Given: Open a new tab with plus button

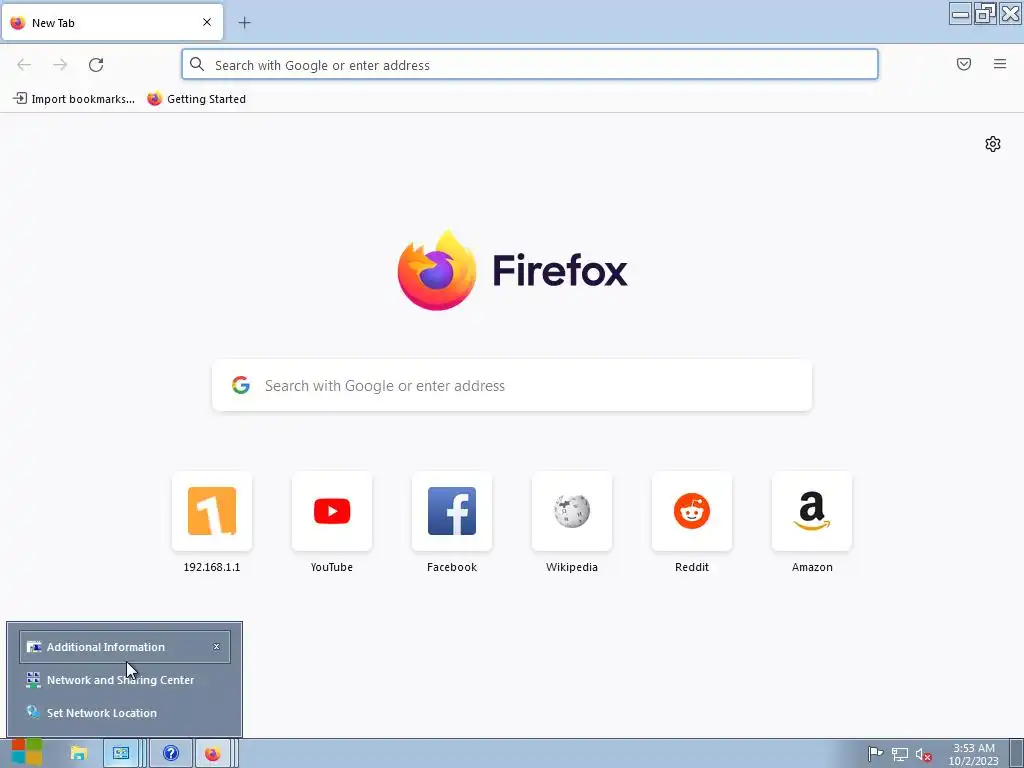Looking at the screenshot, I should pyautogui.click(x=244, y=23).
